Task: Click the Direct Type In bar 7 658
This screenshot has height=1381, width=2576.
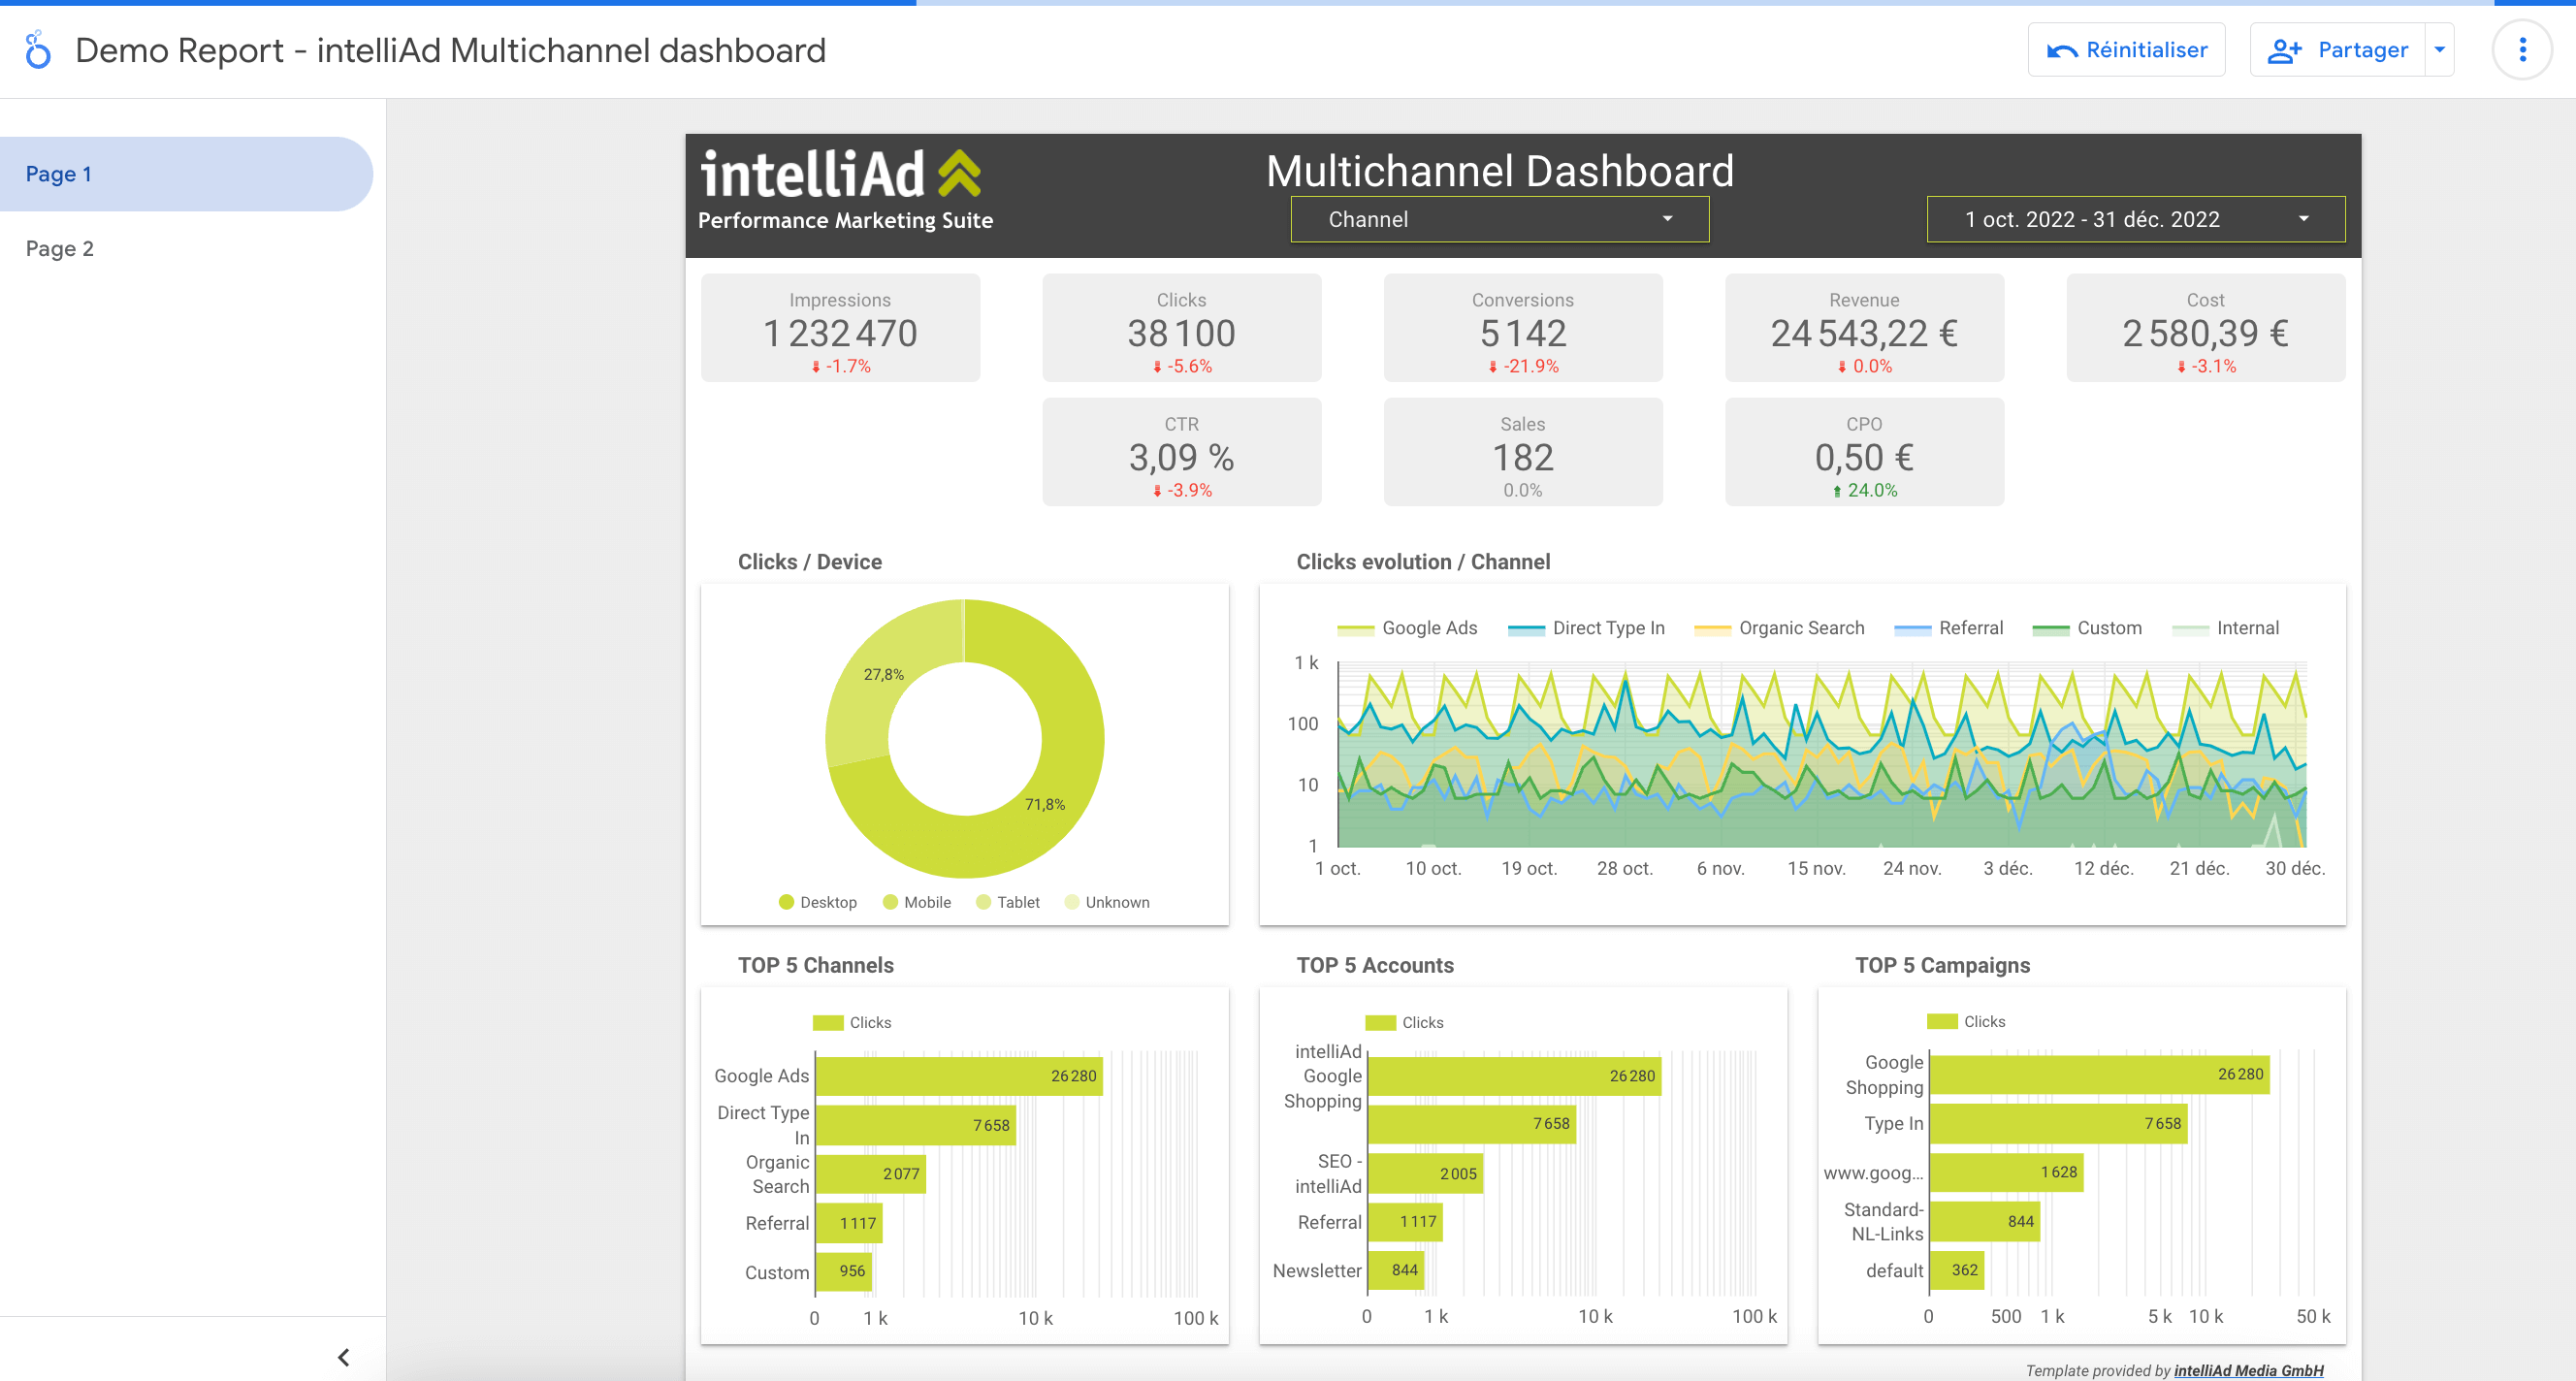Action: pos(915,1125)
